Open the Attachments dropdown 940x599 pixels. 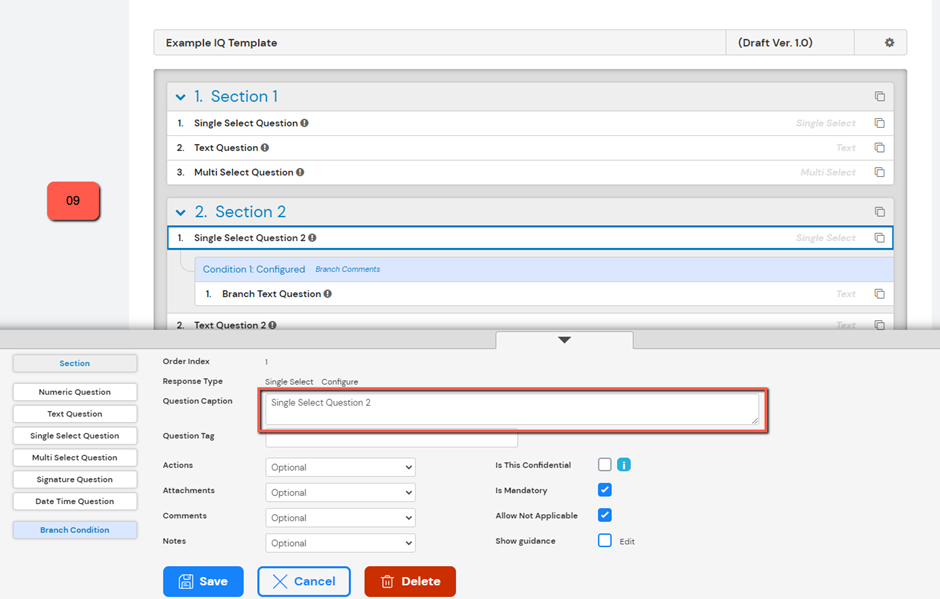(340, 492)
